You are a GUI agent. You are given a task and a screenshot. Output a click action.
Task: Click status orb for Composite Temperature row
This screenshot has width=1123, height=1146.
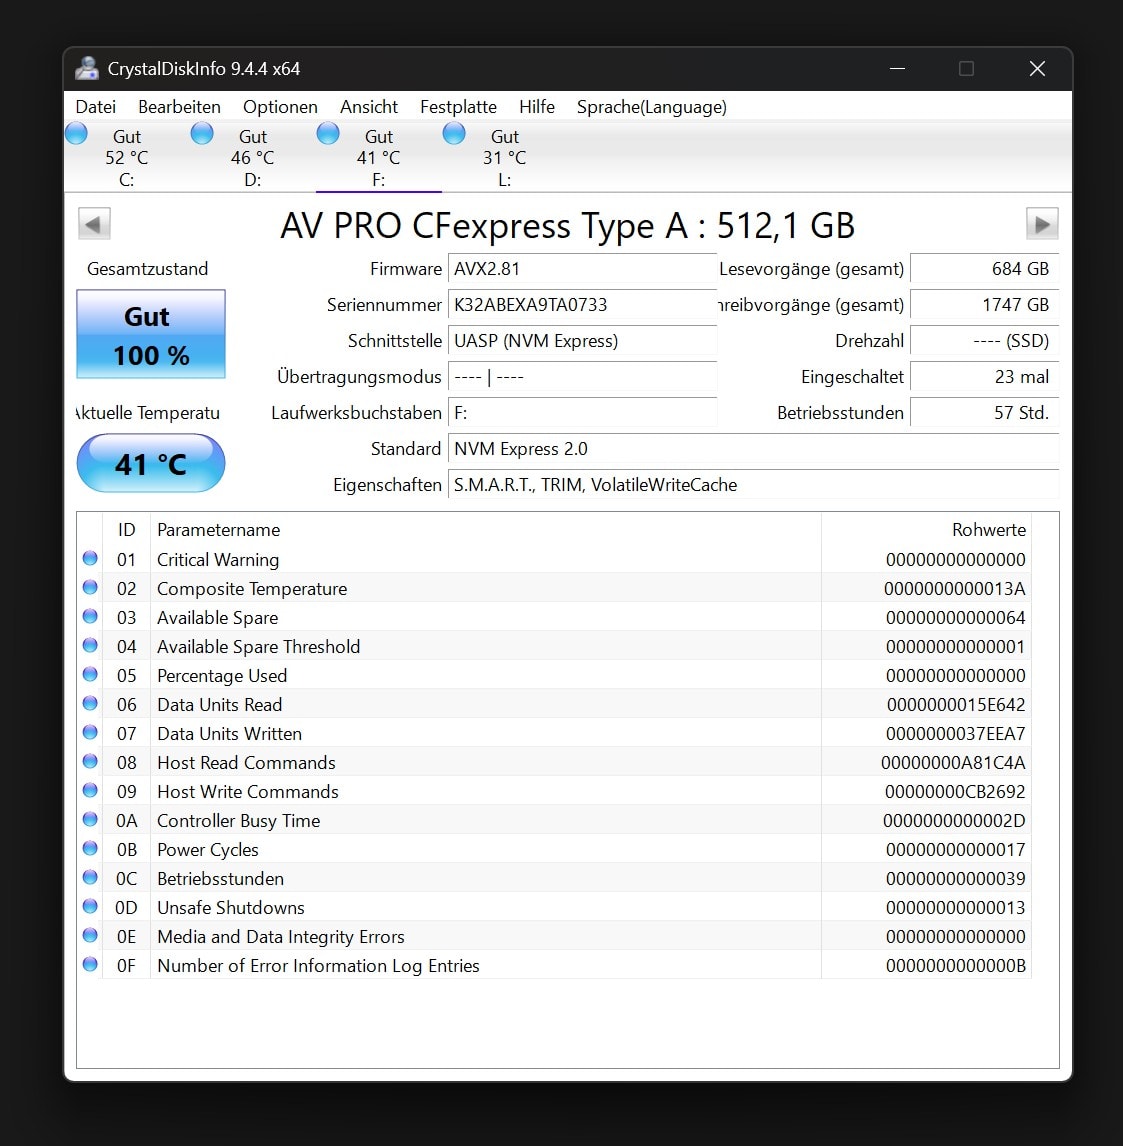click(90, 588)
